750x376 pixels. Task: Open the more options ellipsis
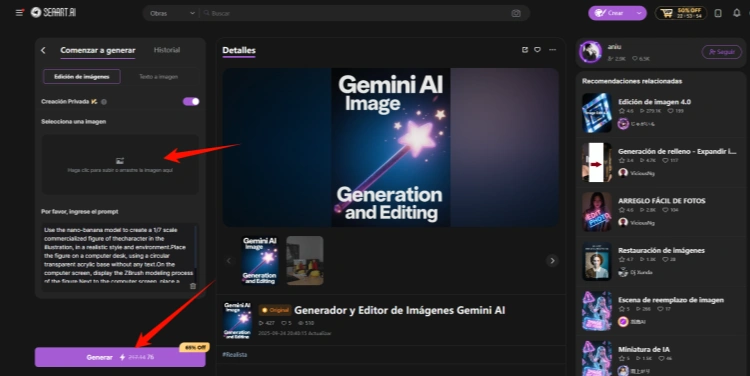click(552, 50)
